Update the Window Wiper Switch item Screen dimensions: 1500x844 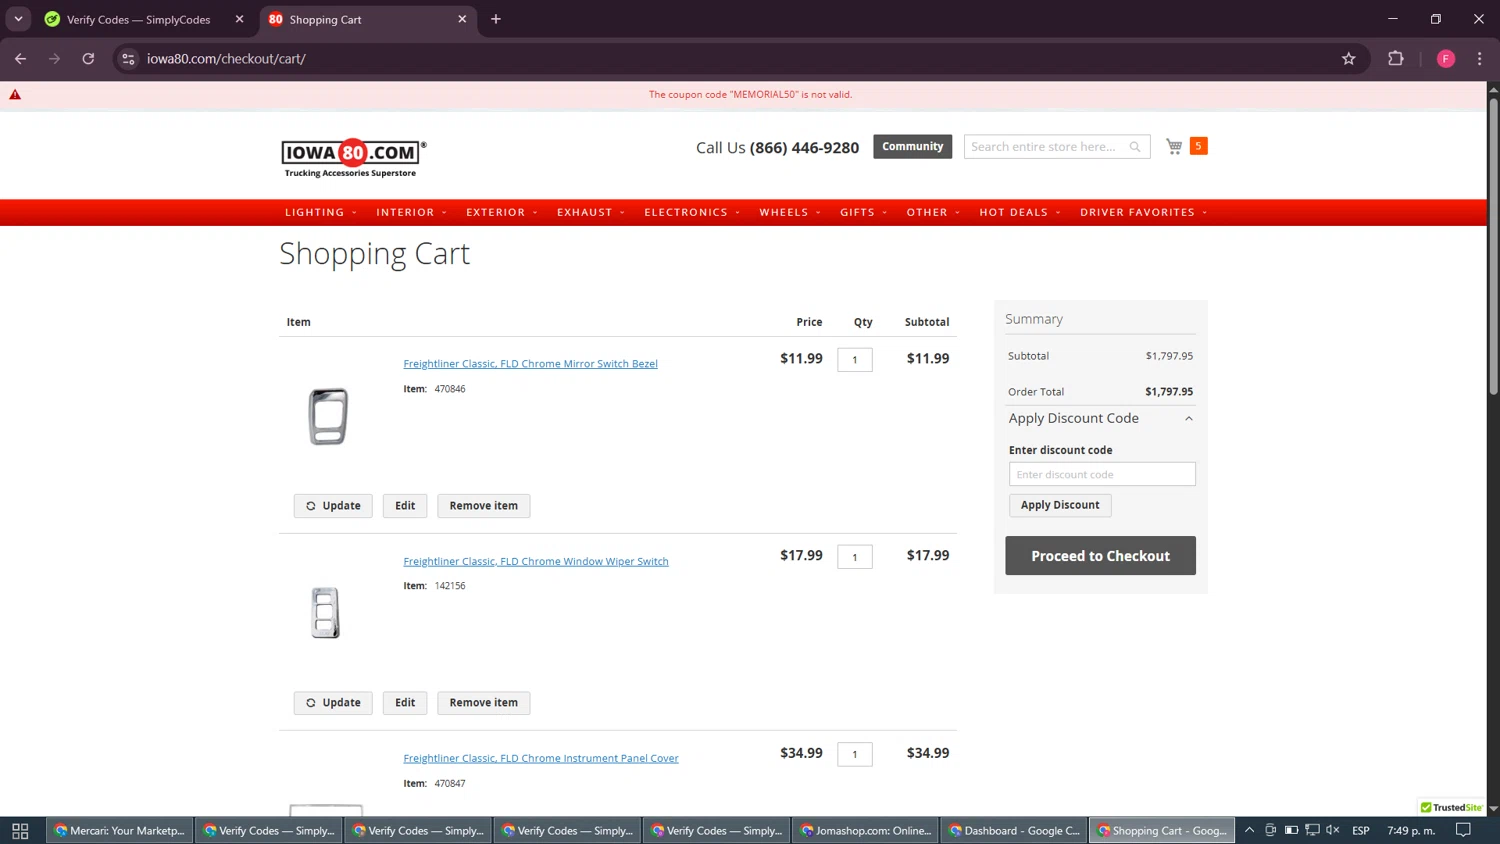click(x=333, y=703)
